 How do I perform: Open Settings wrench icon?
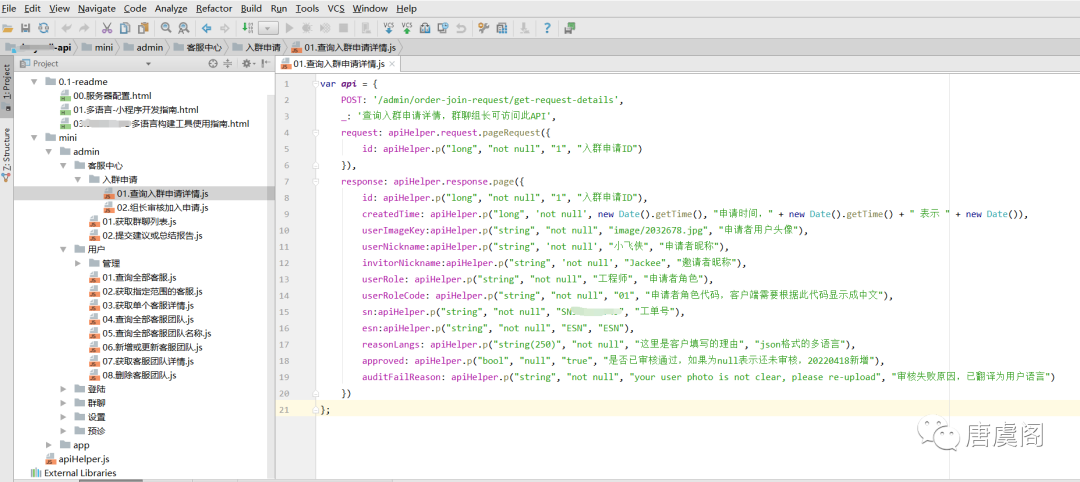tap(484, 28)
